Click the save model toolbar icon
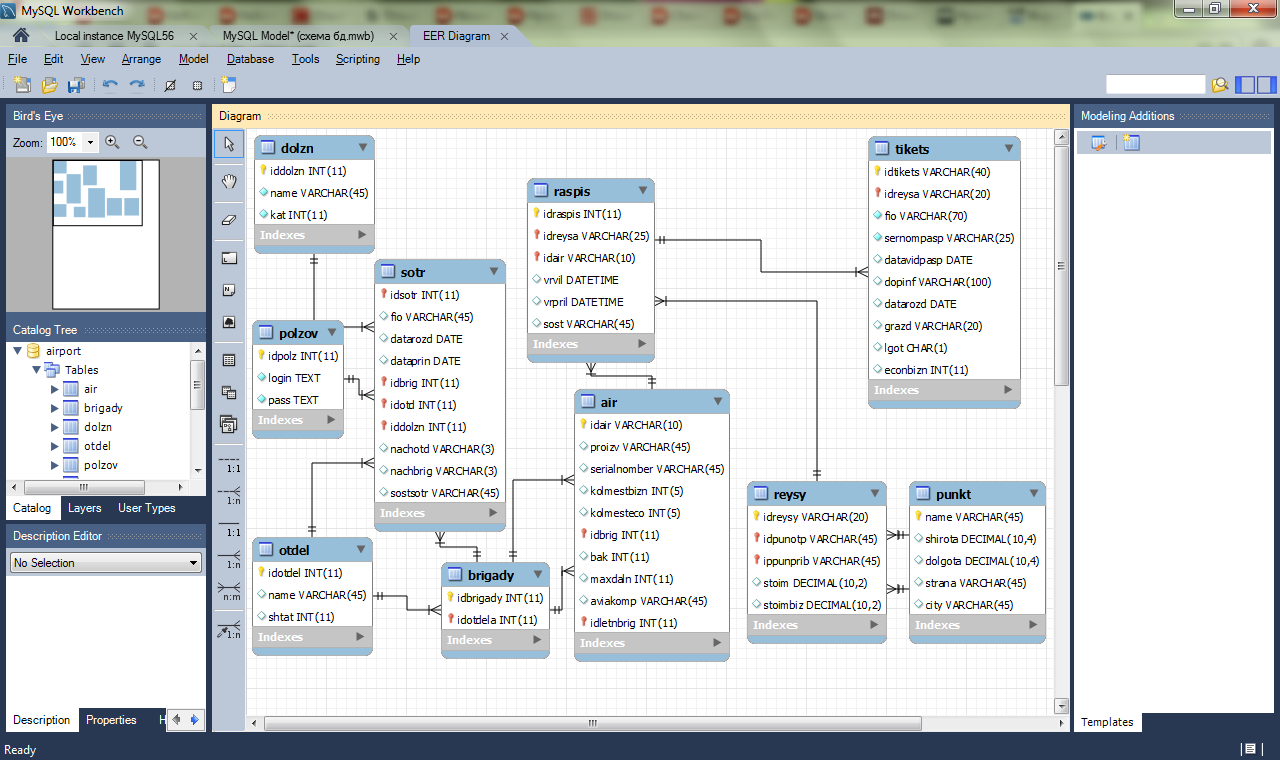This screenshot has height=760, width=1280. tap(75, 86)
